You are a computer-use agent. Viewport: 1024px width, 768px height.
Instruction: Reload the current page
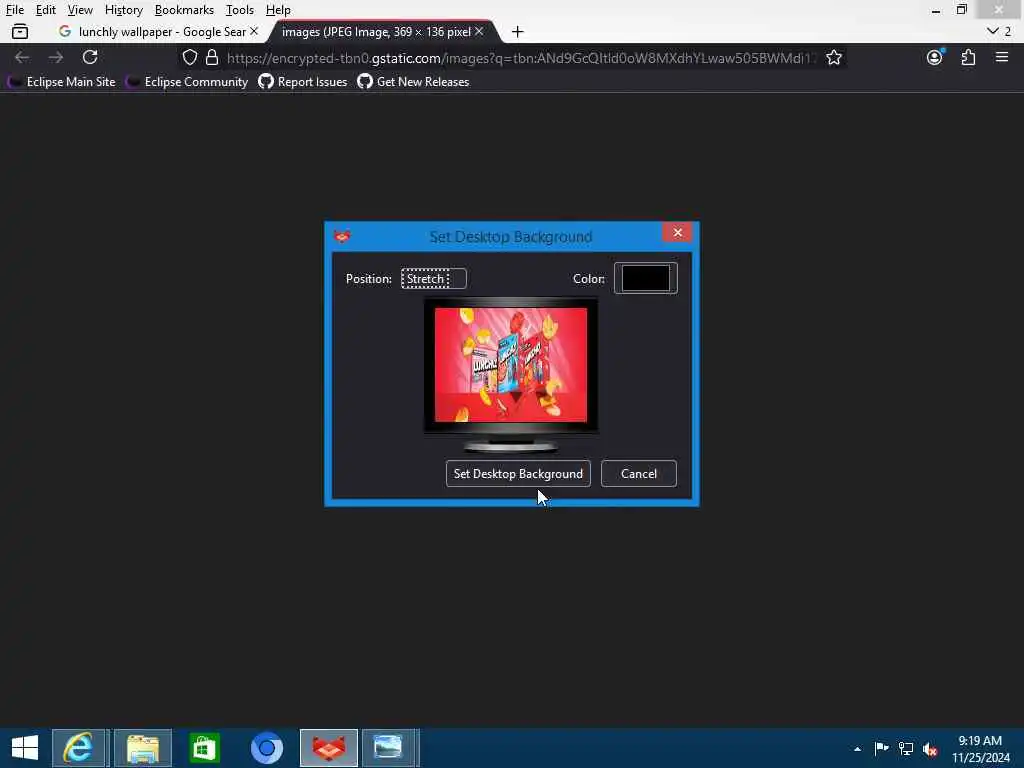pos(90,57)
